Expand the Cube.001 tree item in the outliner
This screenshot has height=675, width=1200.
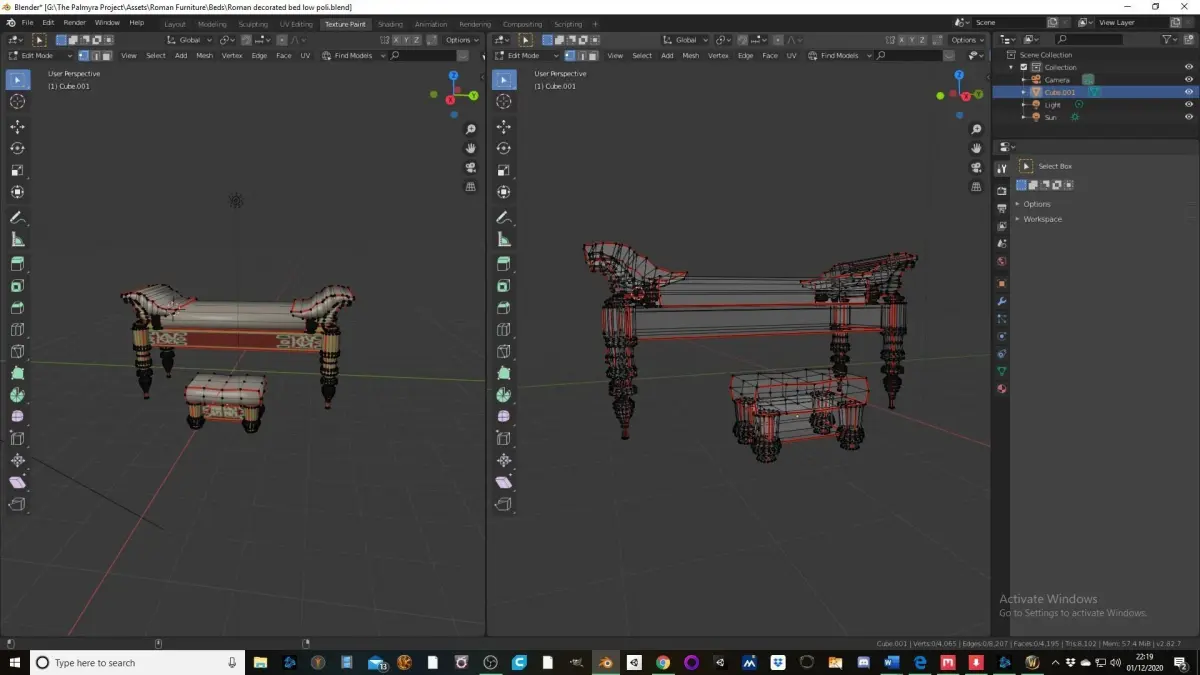coord(1024,92)
